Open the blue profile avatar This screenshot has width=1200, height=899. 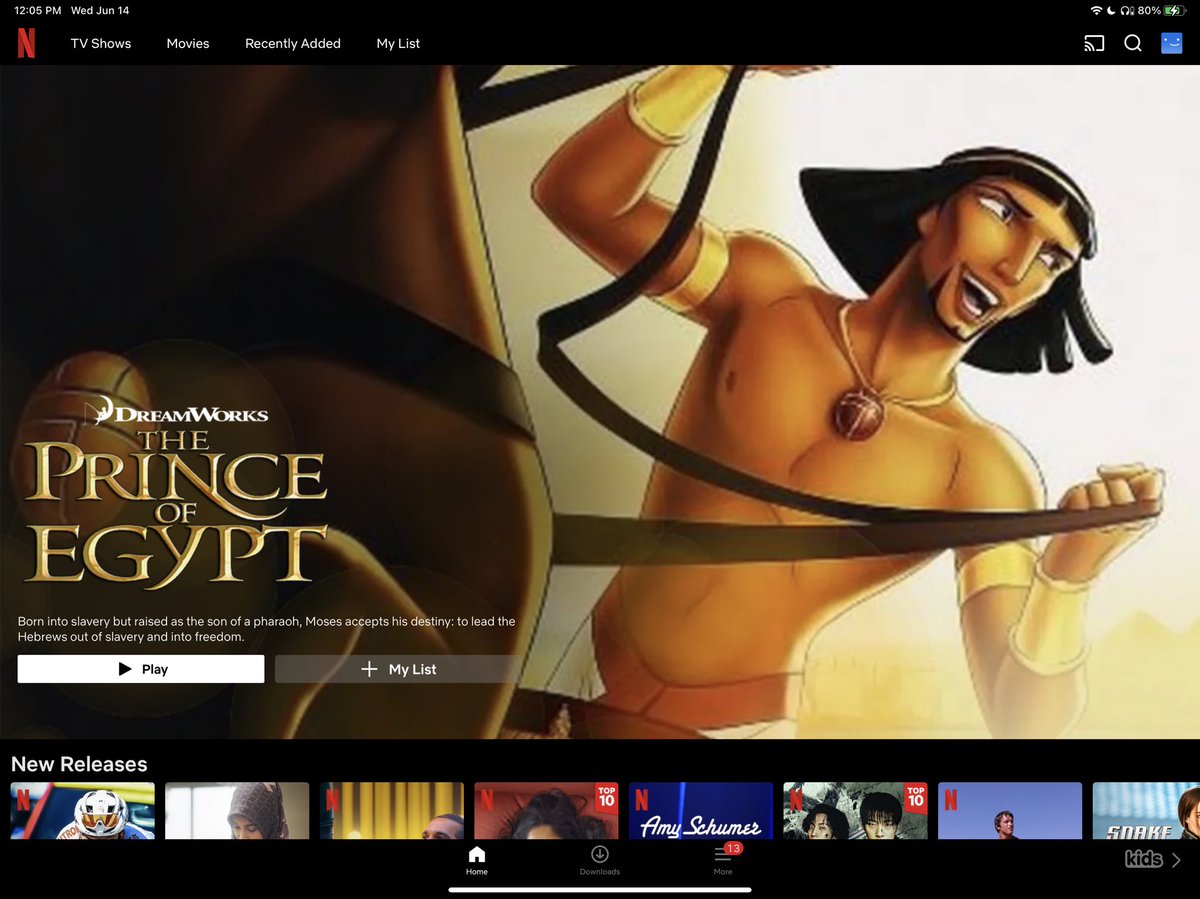(x=1171, y=43)
